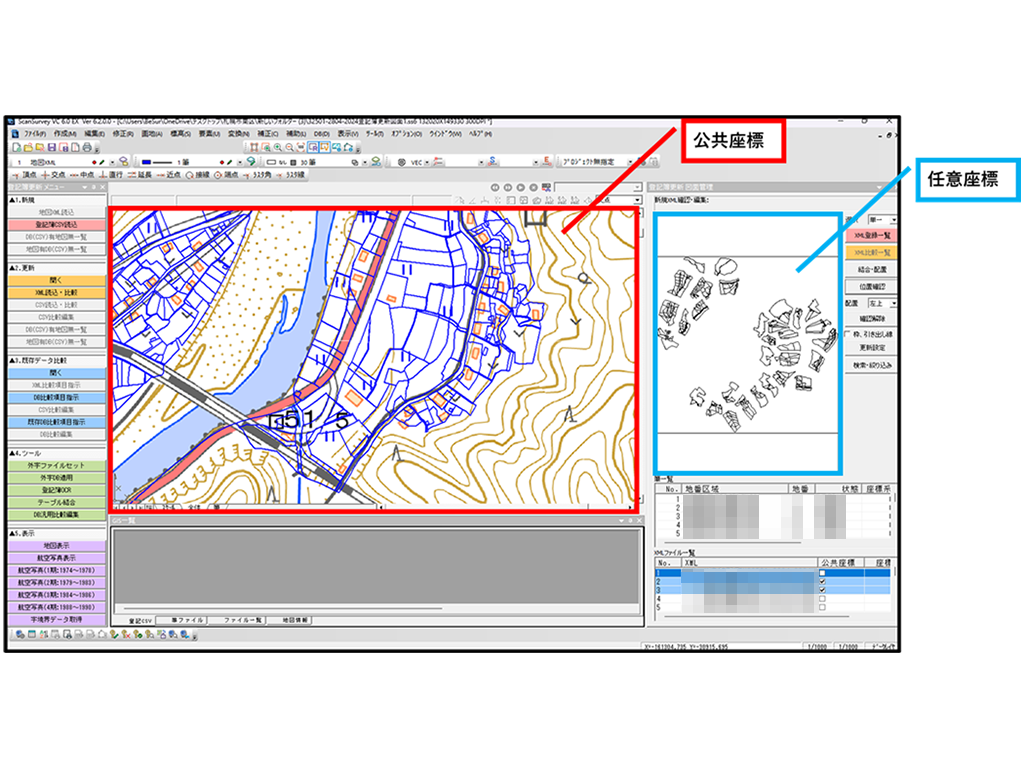The height and width of the screenshot is (768, 1024).
Task: Switch to the 地図情報 tab
Action: point(295,620)
